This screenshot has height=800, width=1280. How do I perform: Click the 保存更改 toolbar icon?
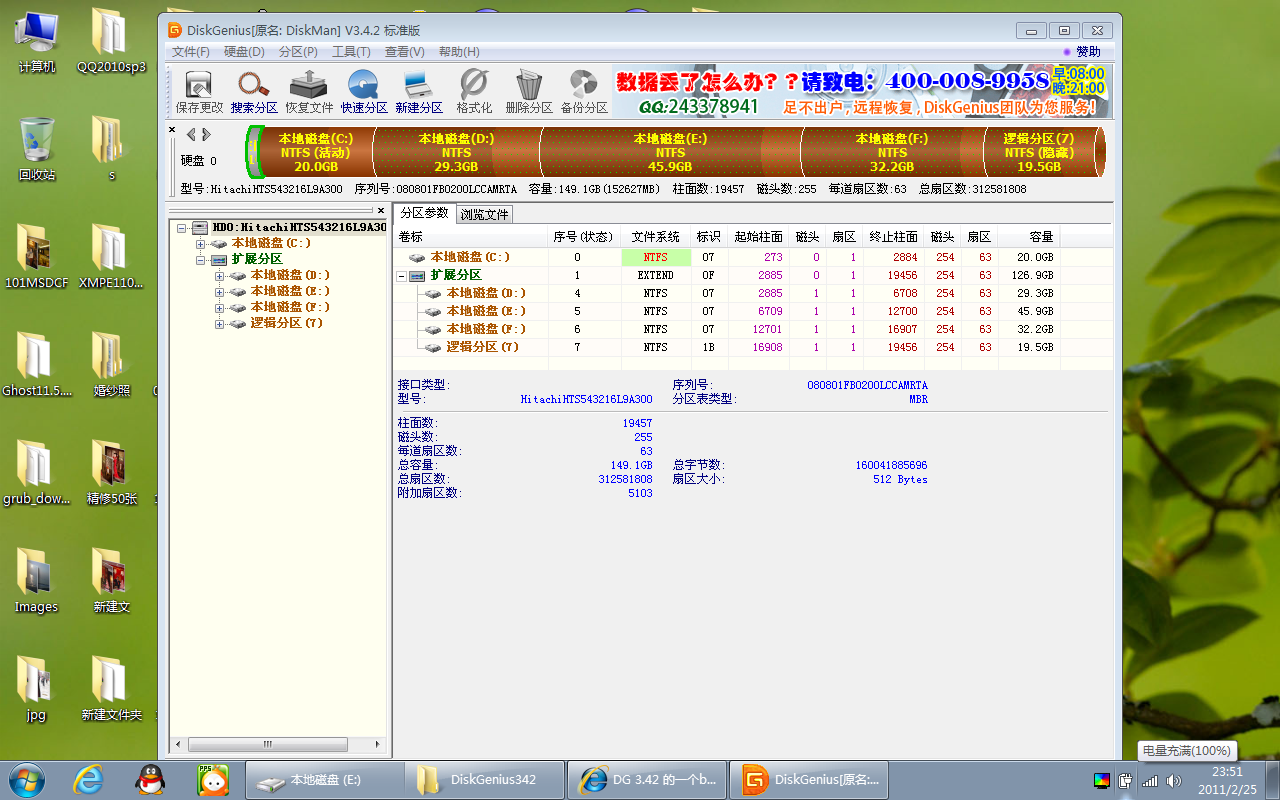tap(199, 92)
